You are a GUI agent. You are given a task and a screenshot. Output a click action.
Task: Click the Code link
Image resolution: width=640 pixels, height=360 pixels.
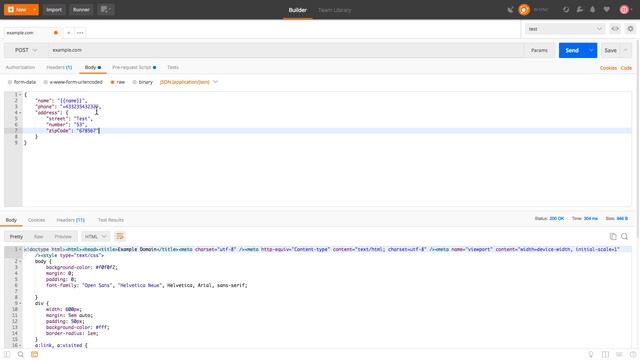click(626, 68)
